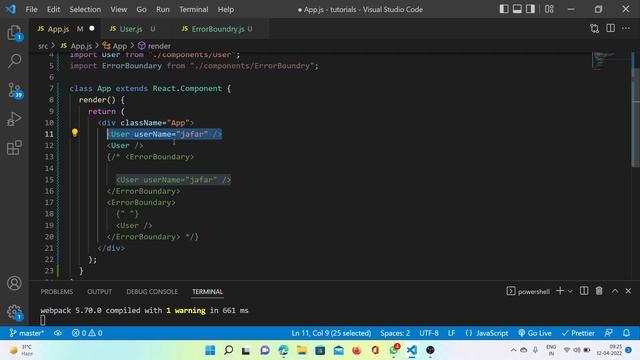Open the Manage gear icon
640x360 pixels.
pyautogui.click(x=14, y=312)
